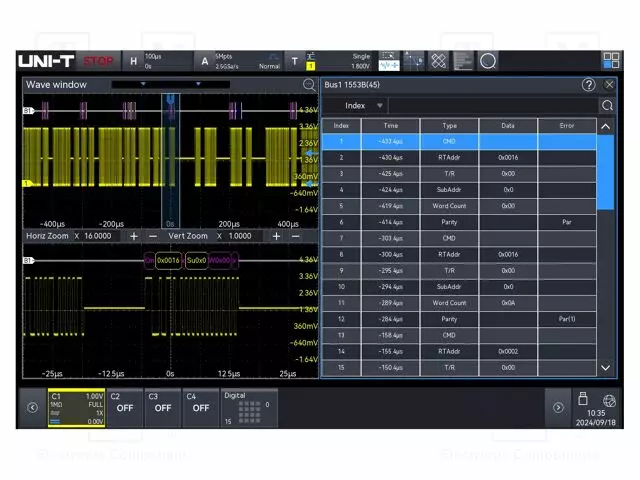Open the Bus1 1553B help icon

click(589, 85)
